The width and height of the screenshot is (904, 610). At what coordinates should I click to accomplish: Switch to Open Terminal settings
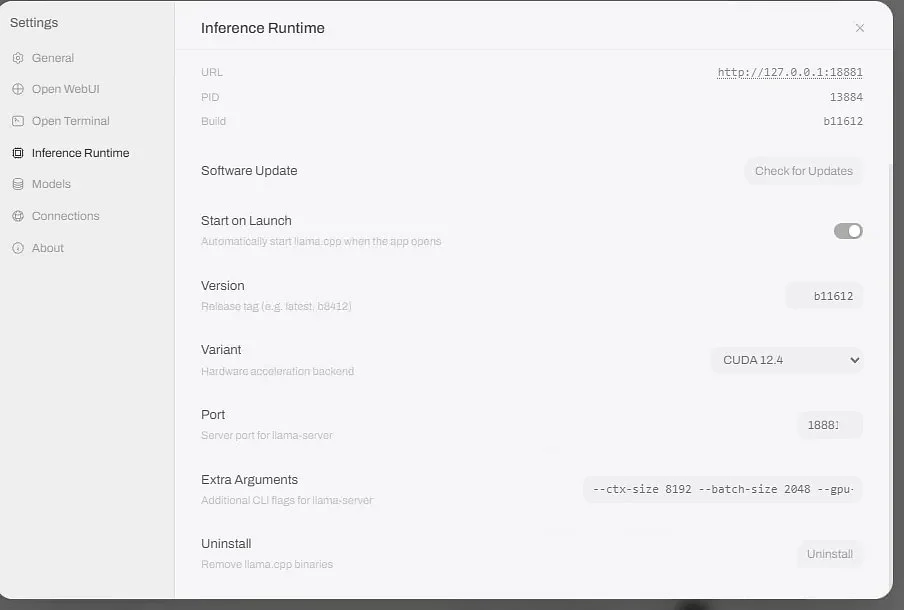pyautogui.click(x=70, y=121)
